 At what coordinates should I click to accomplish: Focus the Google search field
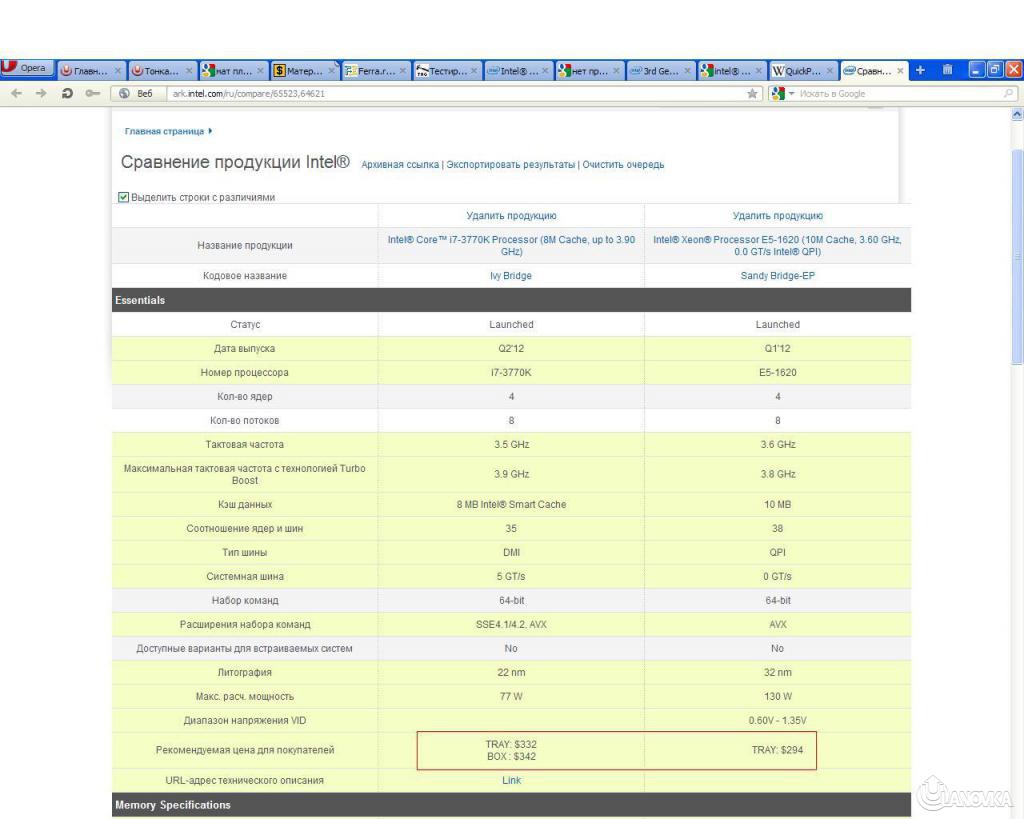click(x=898, y=93)
